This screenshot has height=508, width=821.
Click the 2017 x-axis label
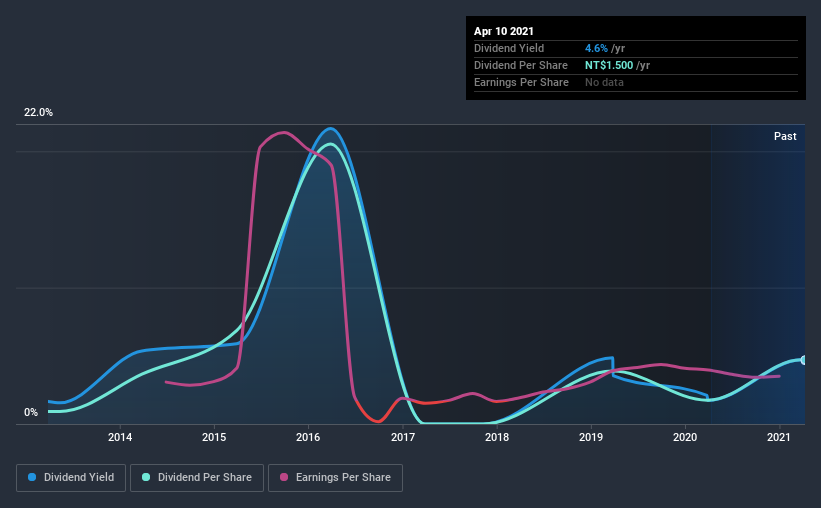point(403,437)
